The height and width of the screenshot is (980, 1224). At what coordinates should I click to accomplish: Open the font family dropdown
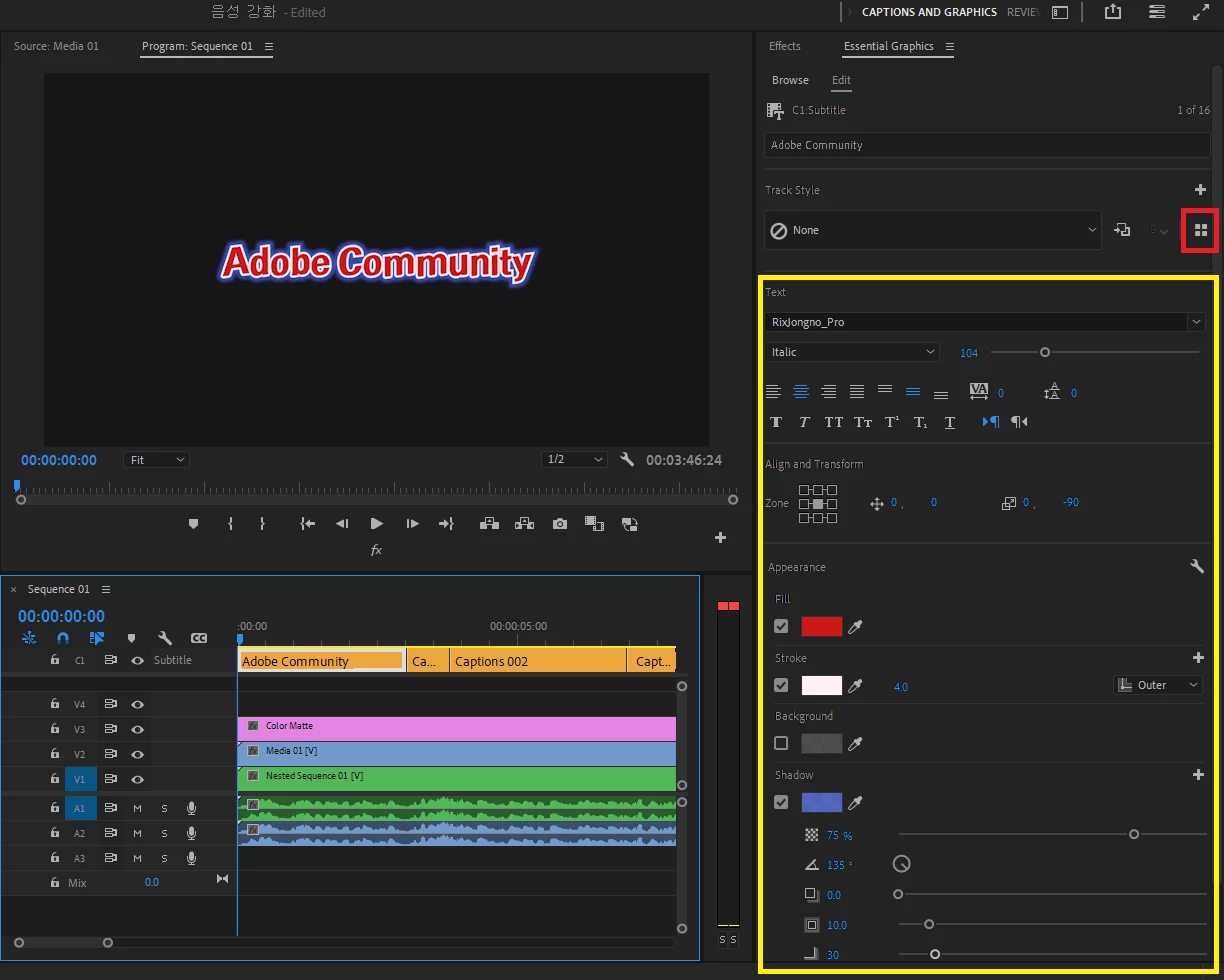point(1195,322)
